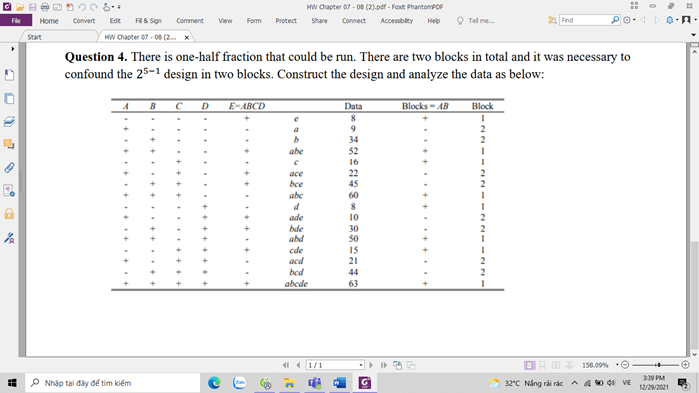699x393 pixels.
Task: Open the Connect ribbon tab
Action: pos(354,20)
